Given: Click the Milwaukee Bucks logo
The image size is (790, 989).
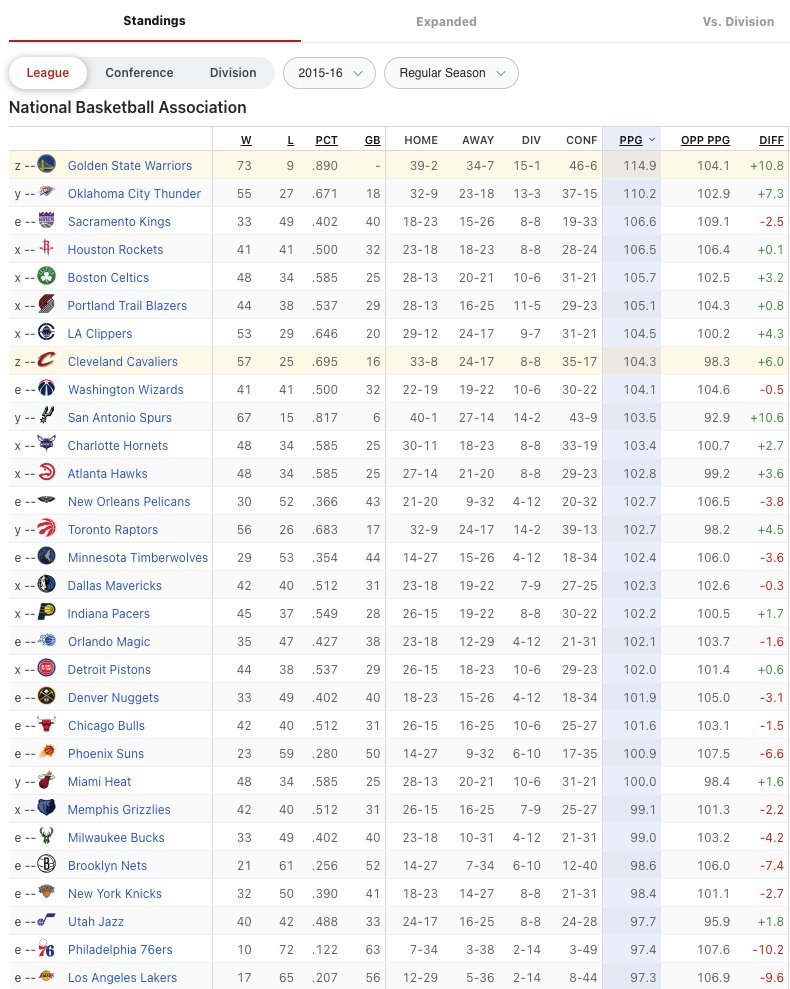Looking at the screenshot, I should (x=46, y=836).
